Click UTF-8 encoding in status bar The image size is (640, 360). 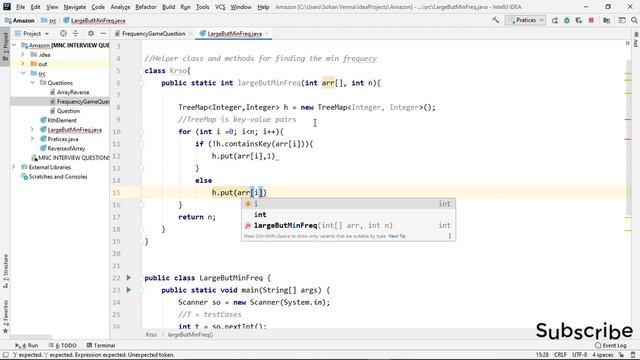pos(580,355)
